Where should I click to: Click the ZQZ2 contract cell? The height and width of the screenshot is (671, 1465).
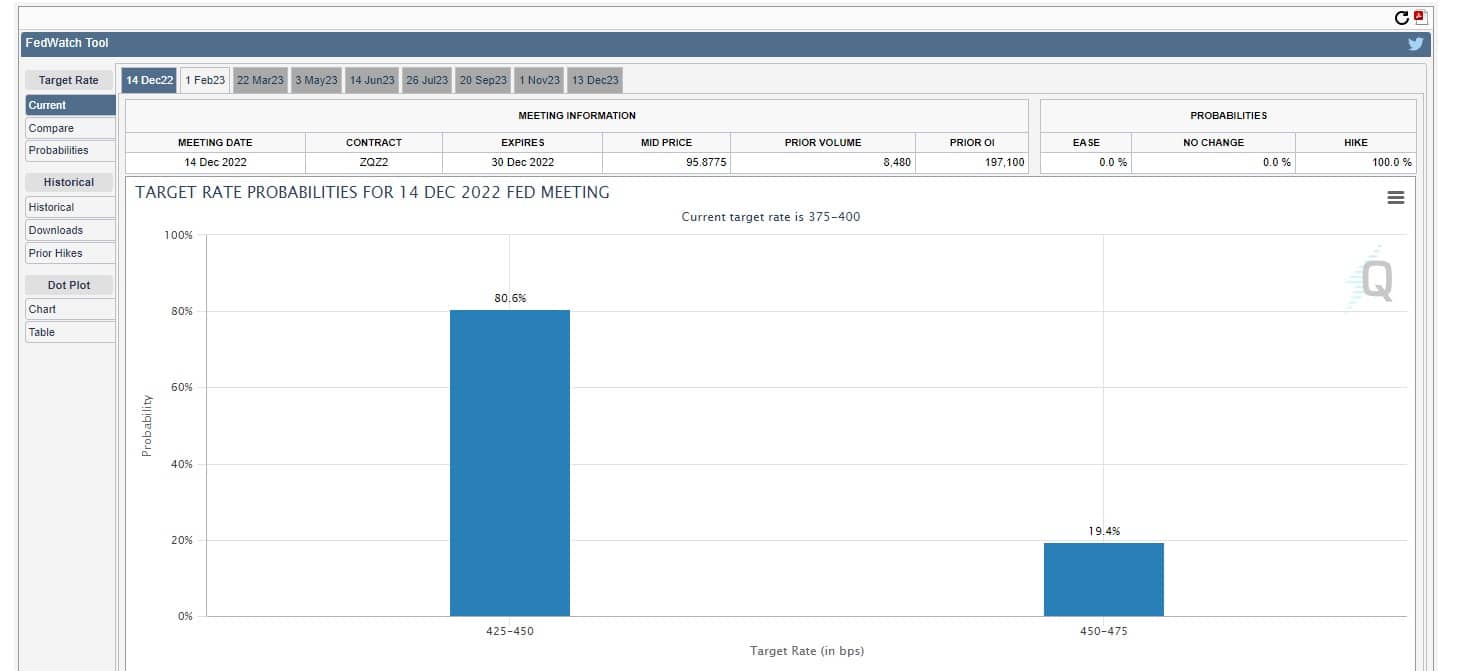click(374, 162)
